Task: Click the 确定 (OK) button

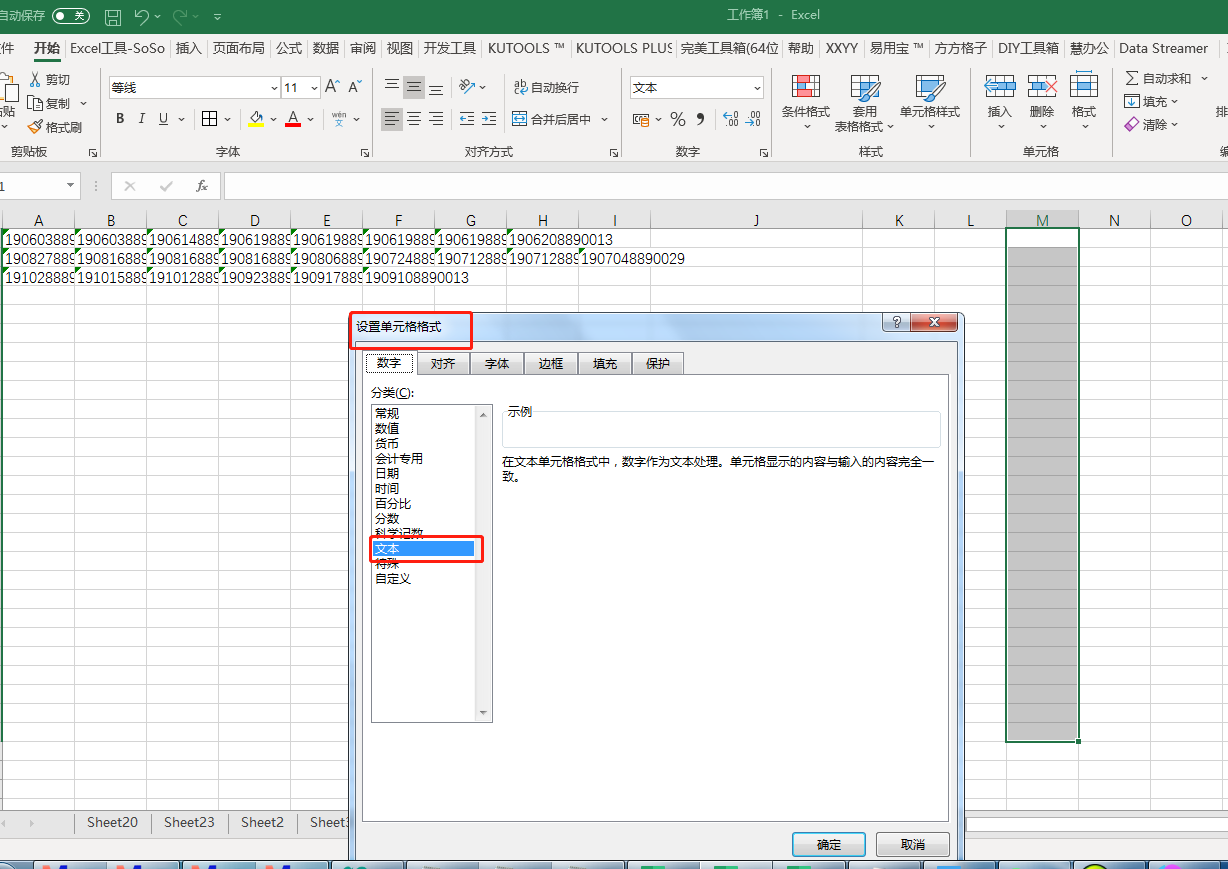Action: (x=829, y=845)
